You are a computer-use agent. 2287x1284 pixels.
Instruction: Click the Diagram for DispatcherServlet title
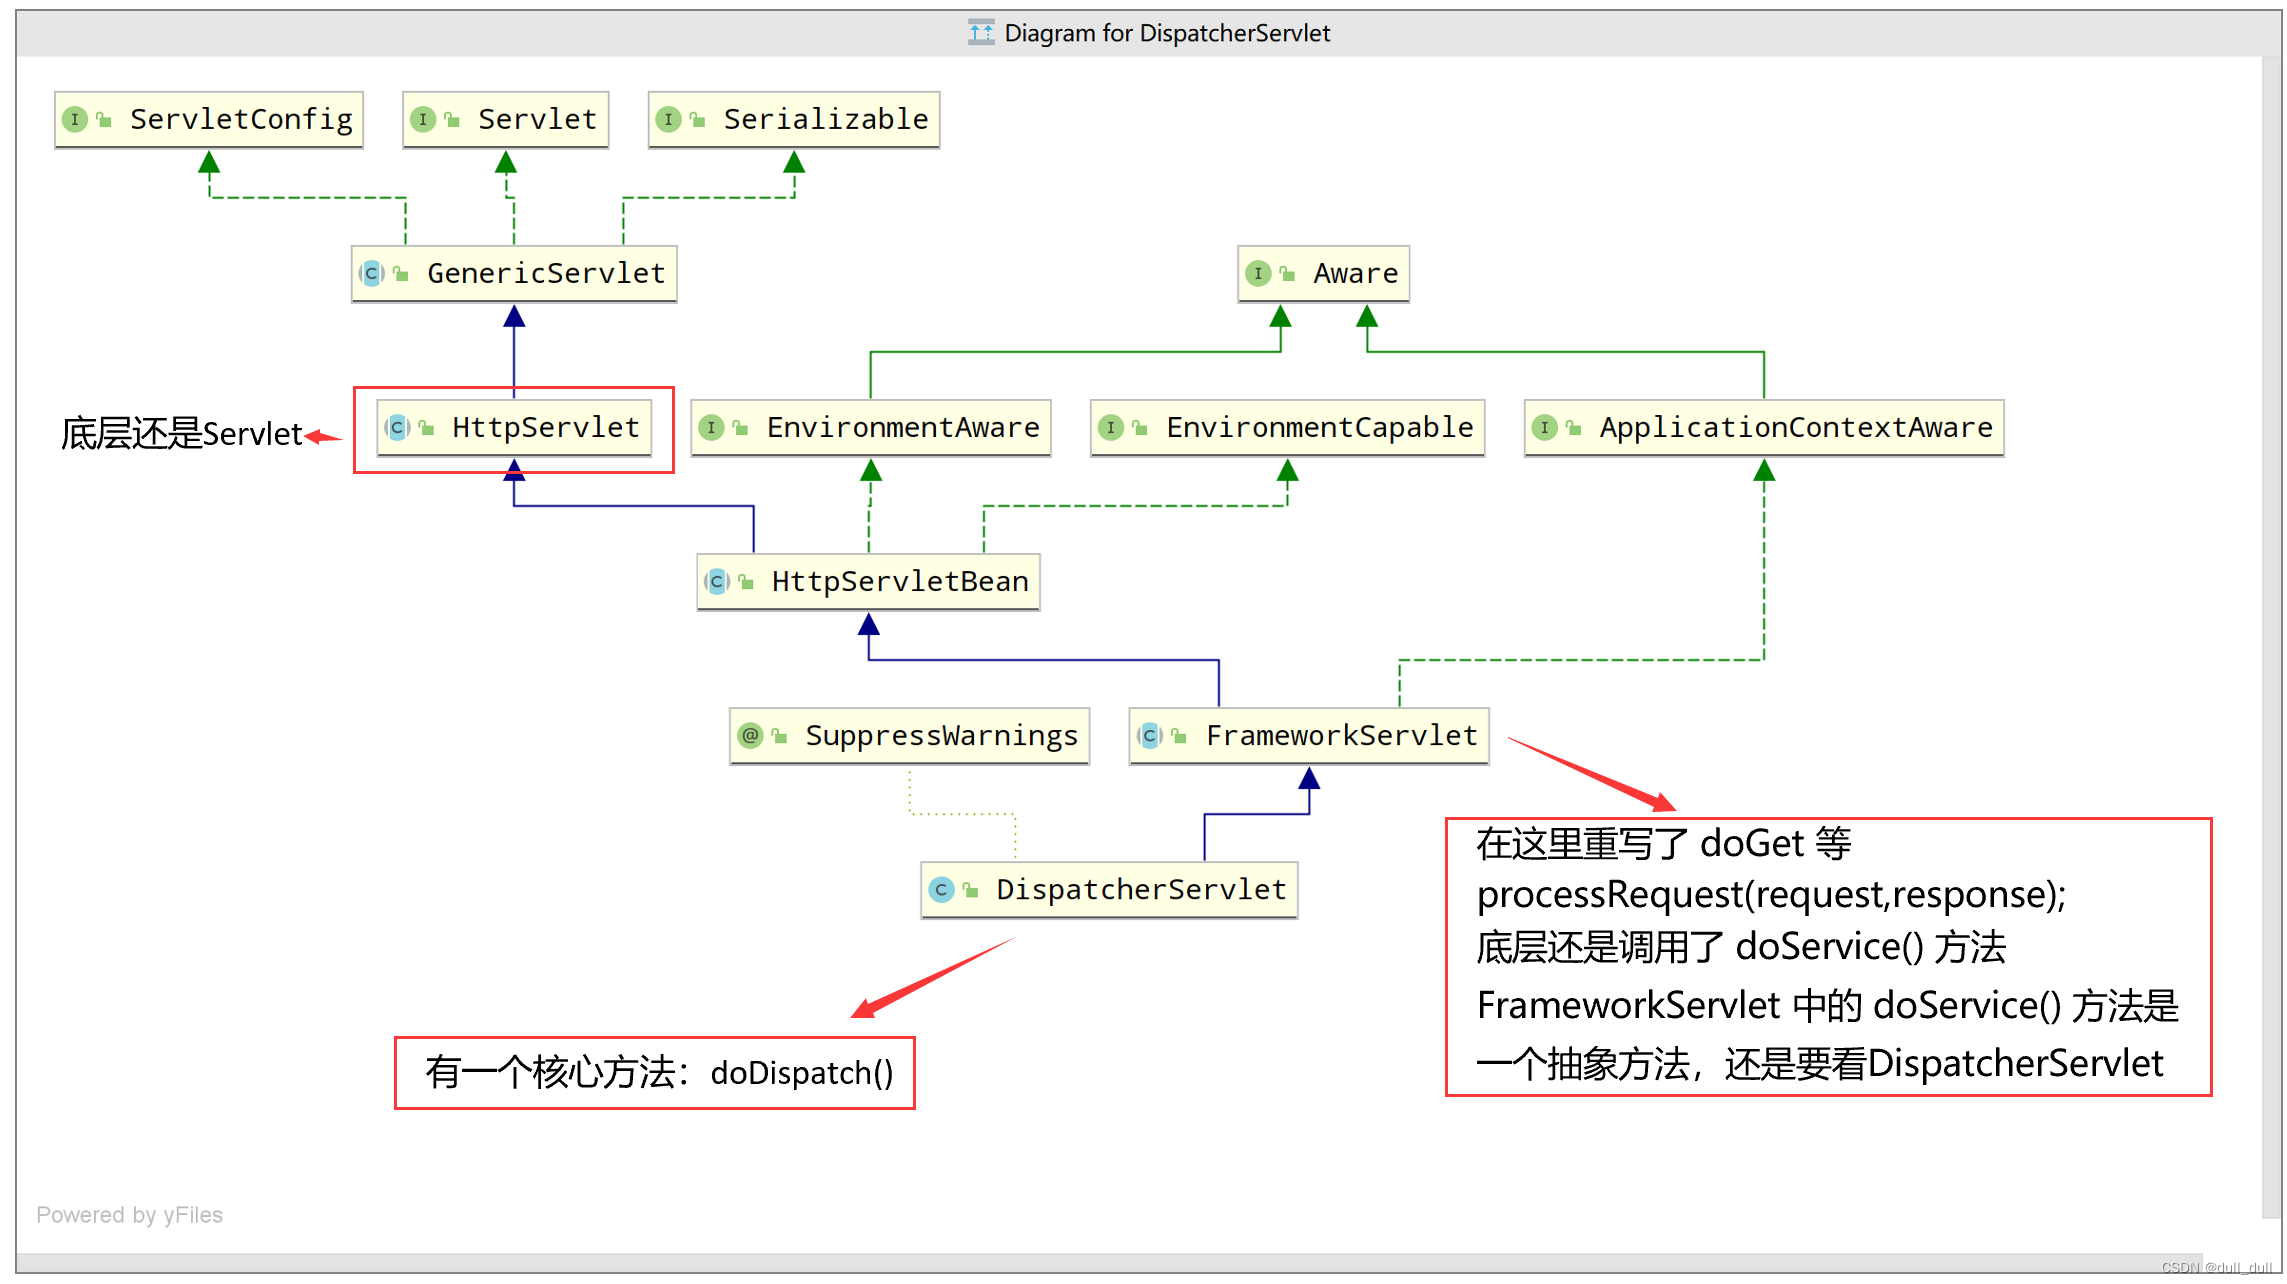(x=1167, y=34)
